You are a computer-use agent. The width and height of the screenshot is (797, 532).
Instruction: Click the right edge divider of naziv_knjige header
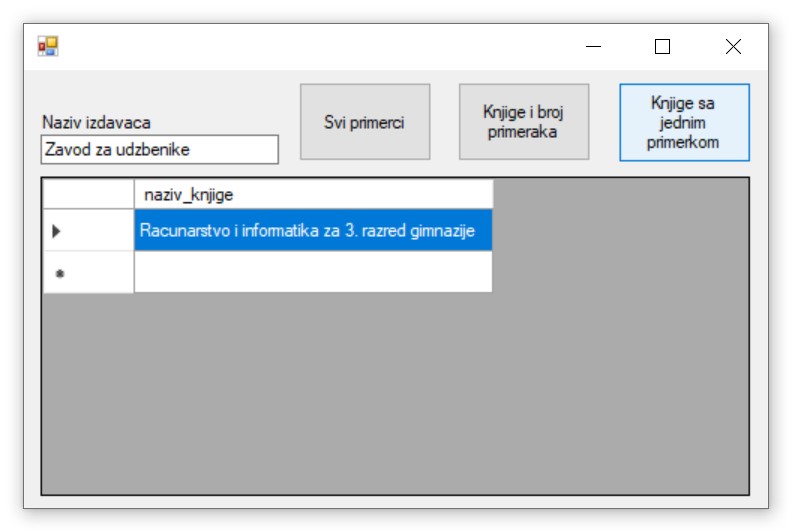(x=493, y=194)
